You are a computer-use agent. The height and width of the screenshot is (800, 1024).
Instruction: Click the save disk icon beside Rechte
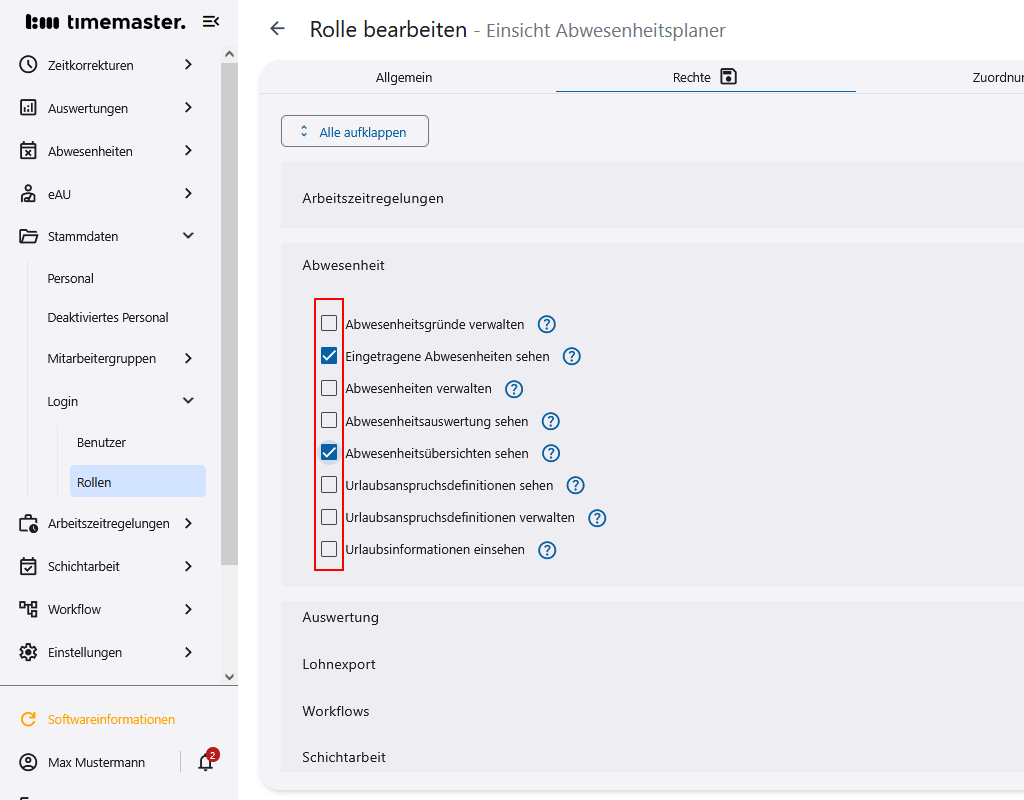click(728, 77)
